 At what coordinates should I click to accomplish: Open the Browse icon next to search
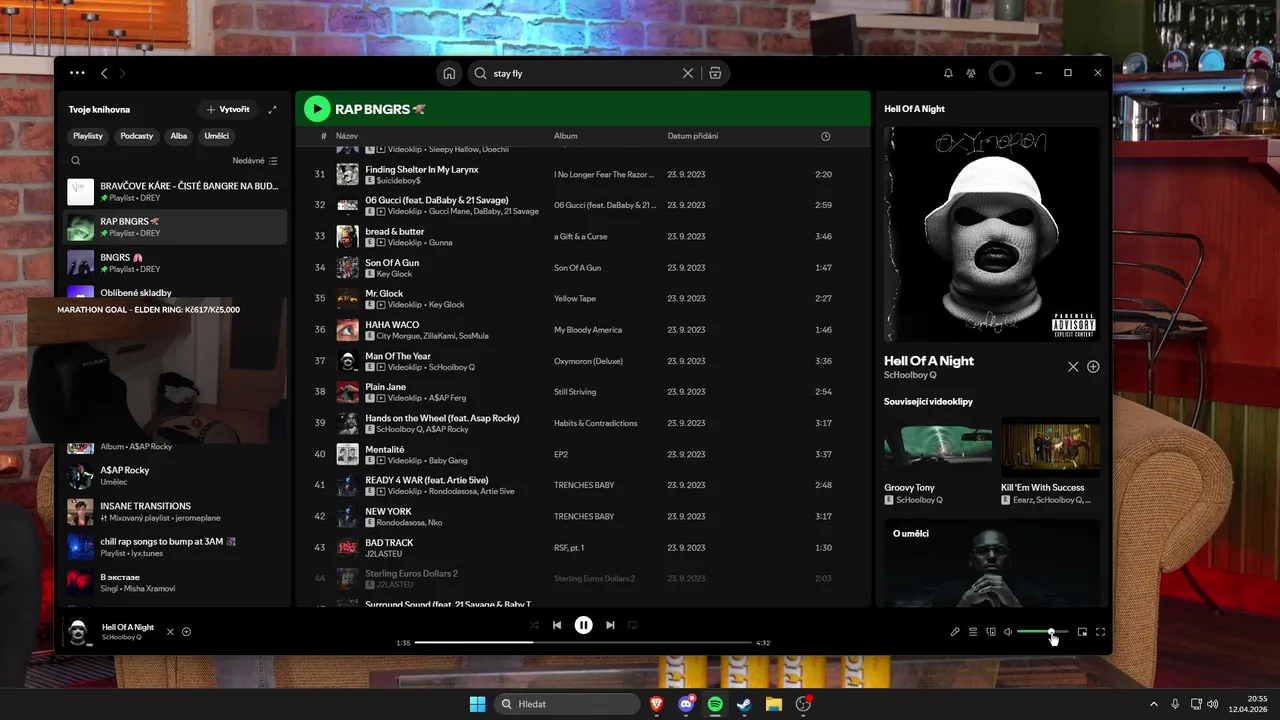click(715, 73)
